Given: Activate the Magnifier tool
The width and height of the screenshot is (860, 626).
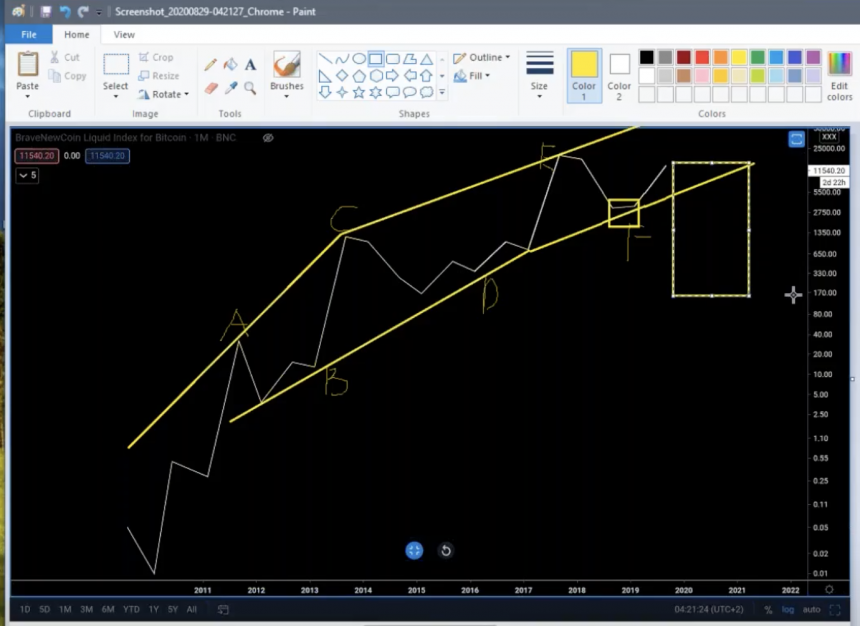Looking at the screenshot, I should click(x=250, y=88).
